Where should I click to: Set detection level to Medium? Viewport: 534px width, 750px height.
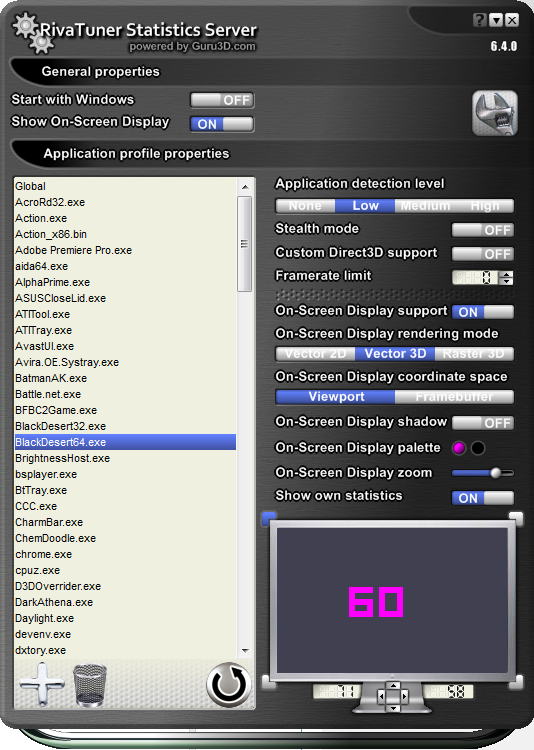coord(425,206)
